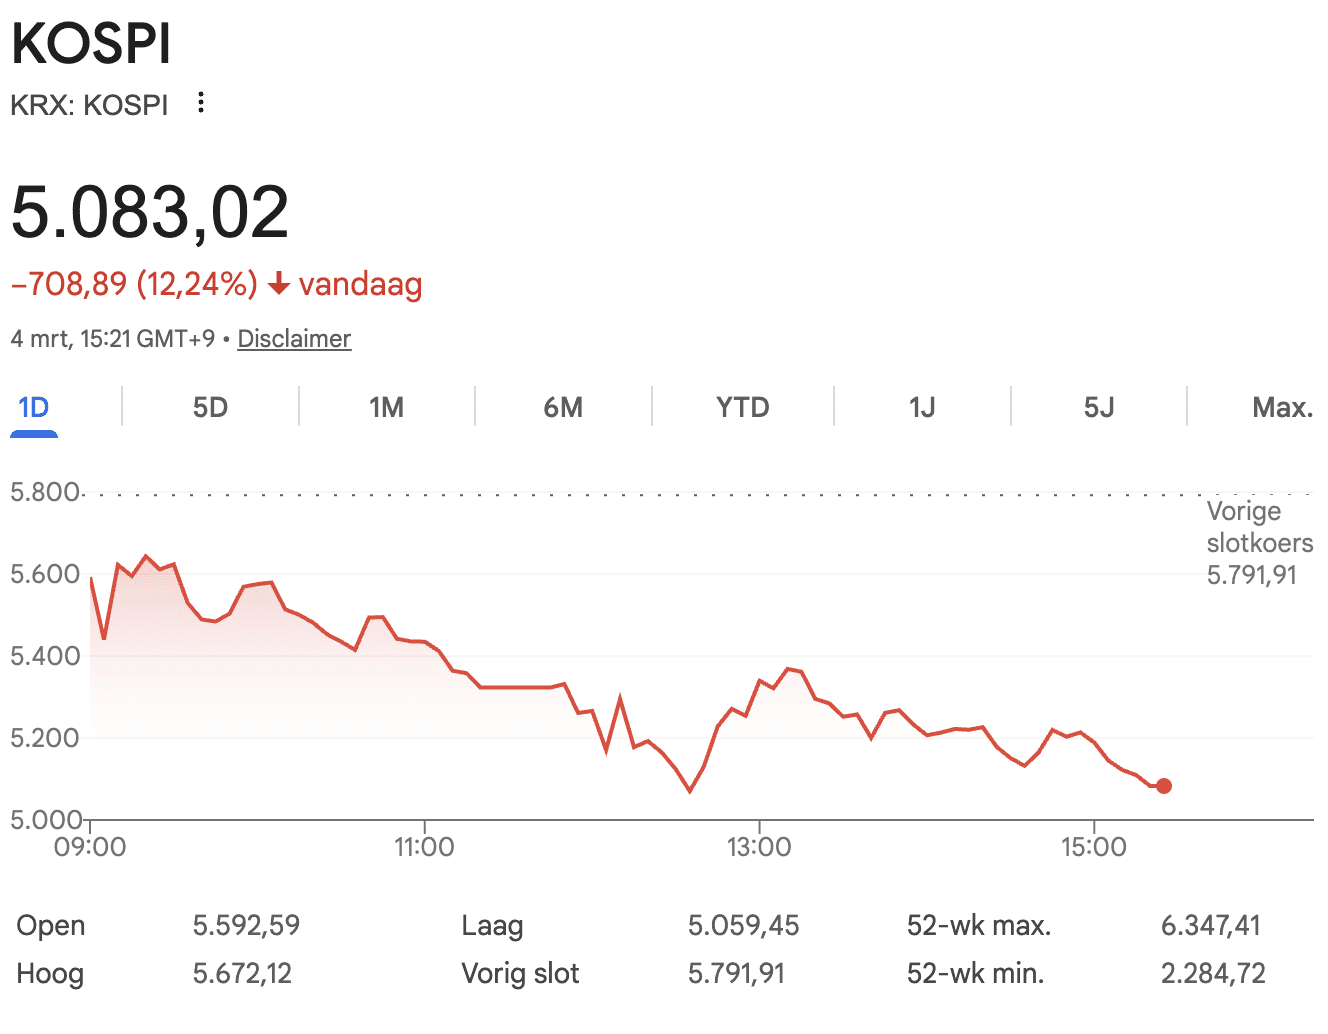Click the Vorige slotkoers label on chart

click(1259, 527)
